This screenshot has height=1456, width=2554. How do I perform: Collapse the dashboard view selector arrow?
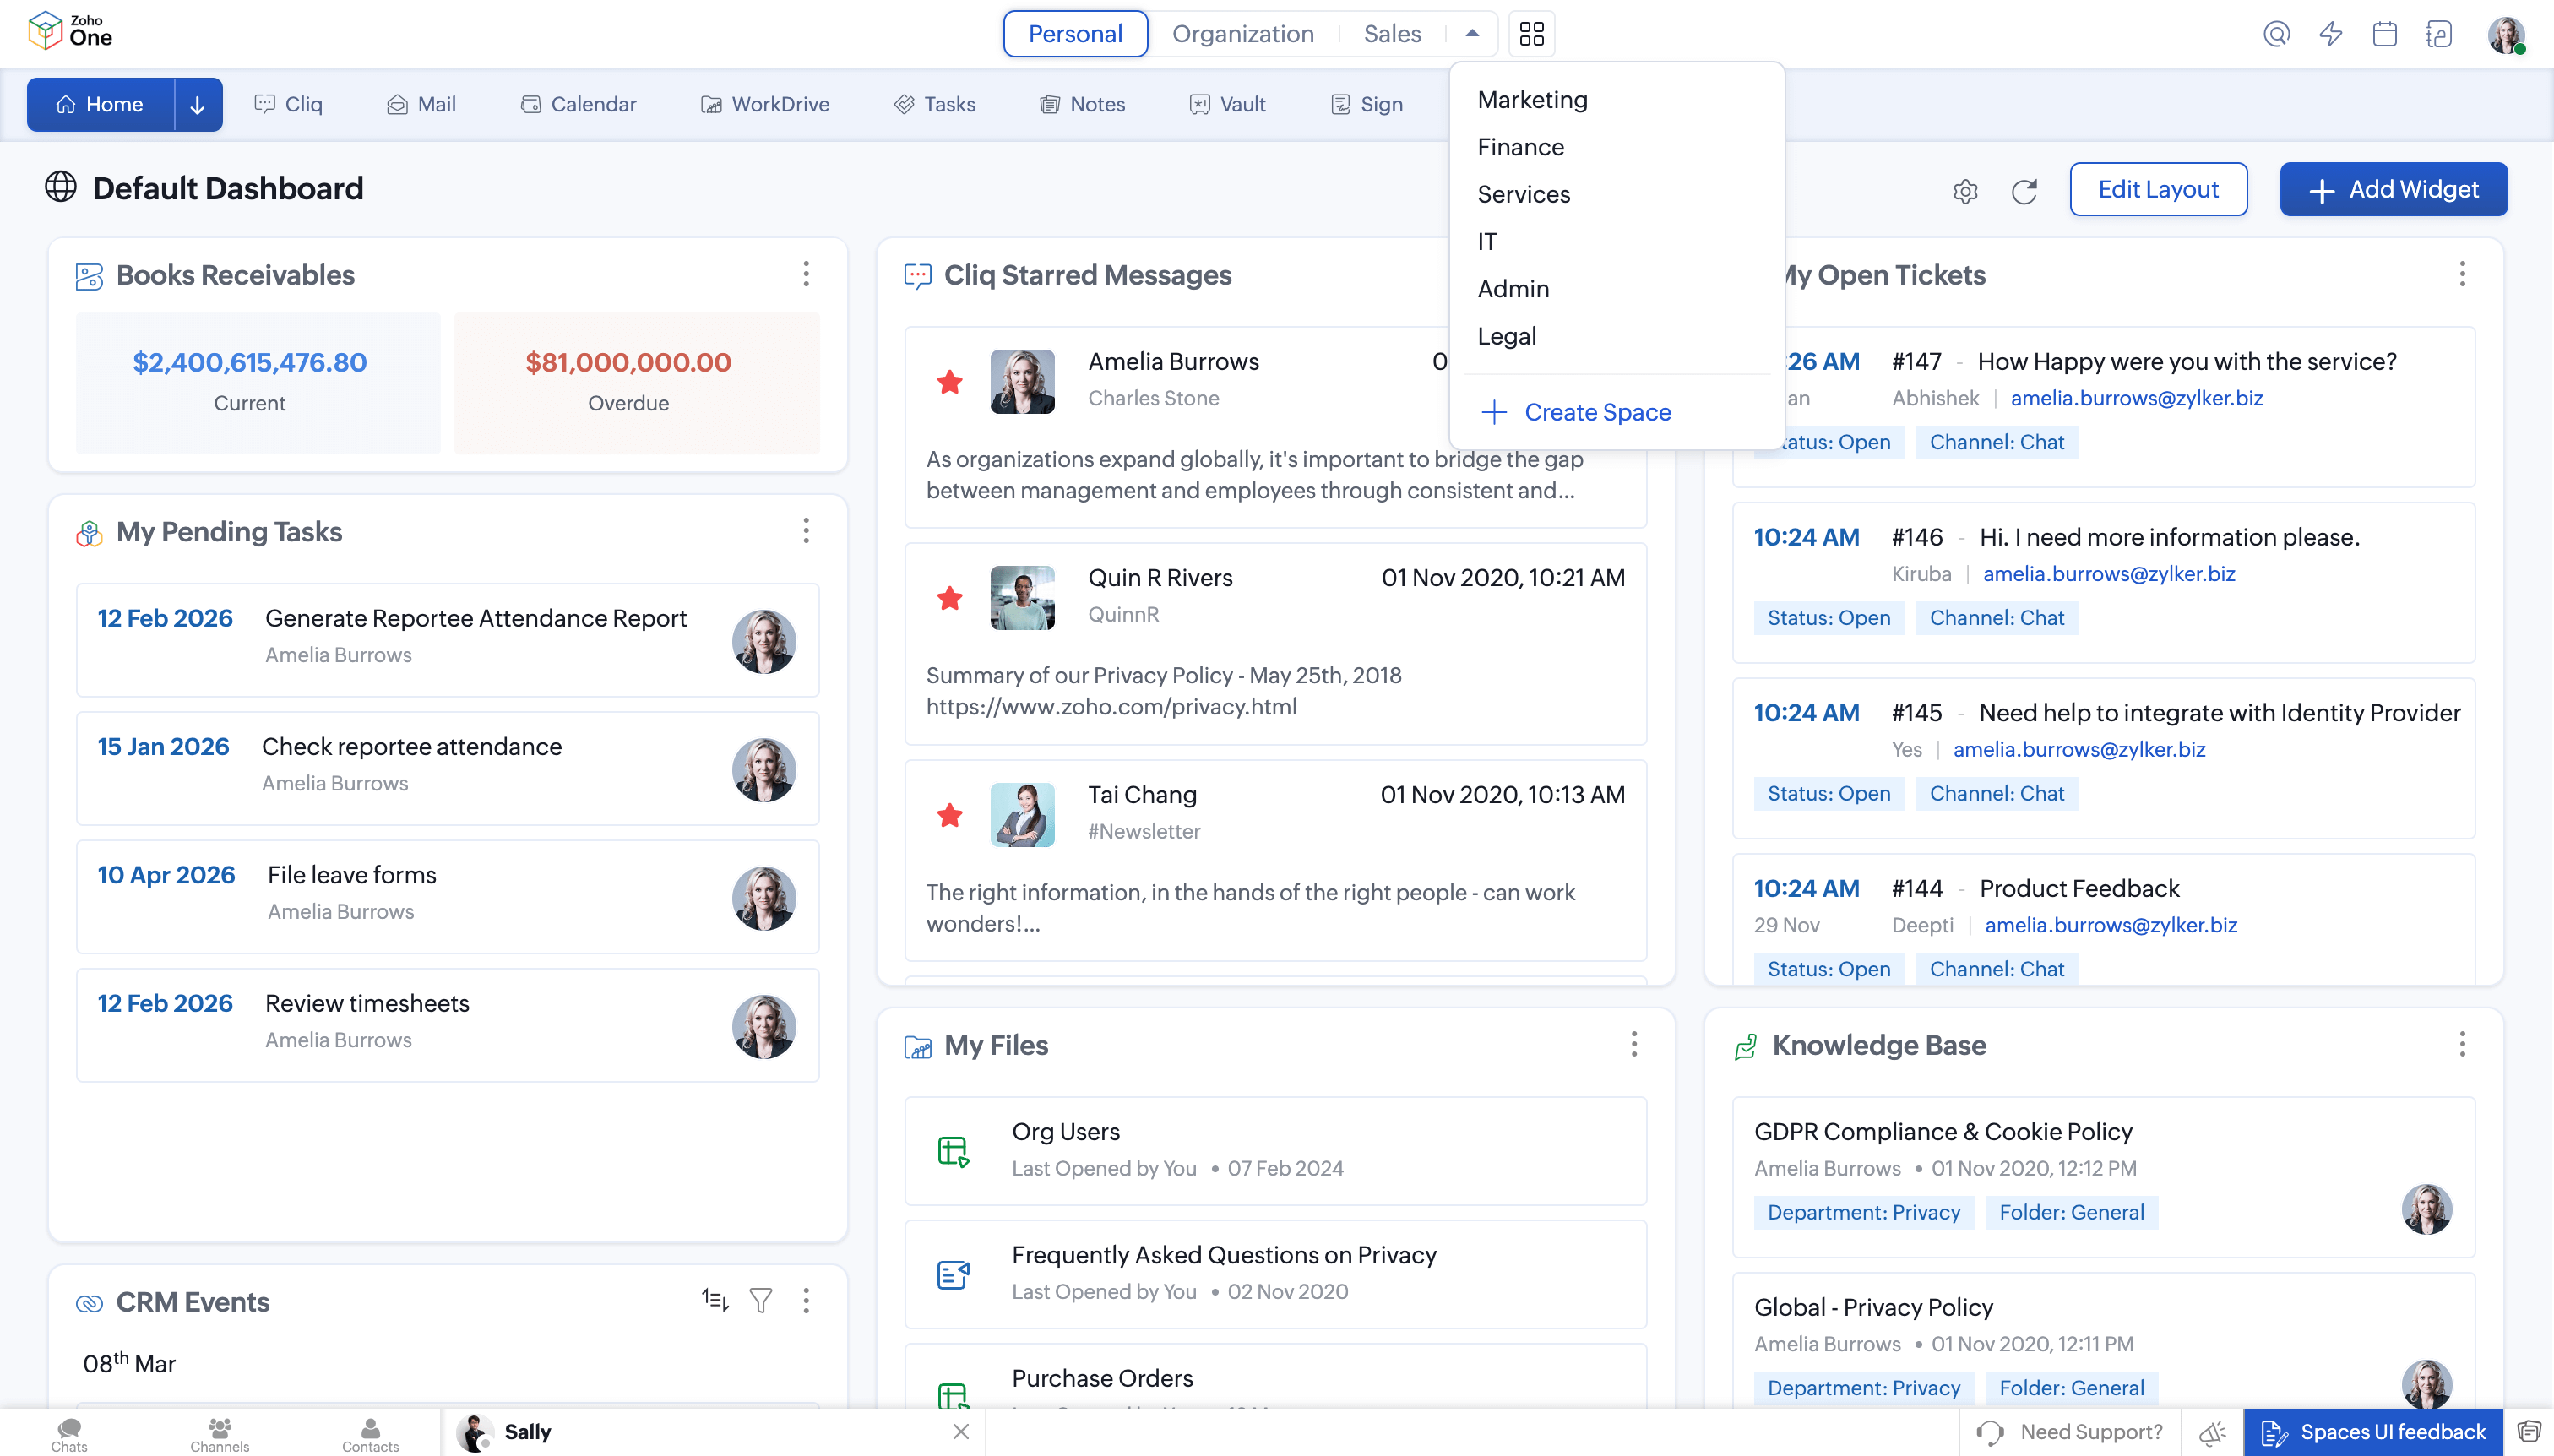click(1471, 33)
